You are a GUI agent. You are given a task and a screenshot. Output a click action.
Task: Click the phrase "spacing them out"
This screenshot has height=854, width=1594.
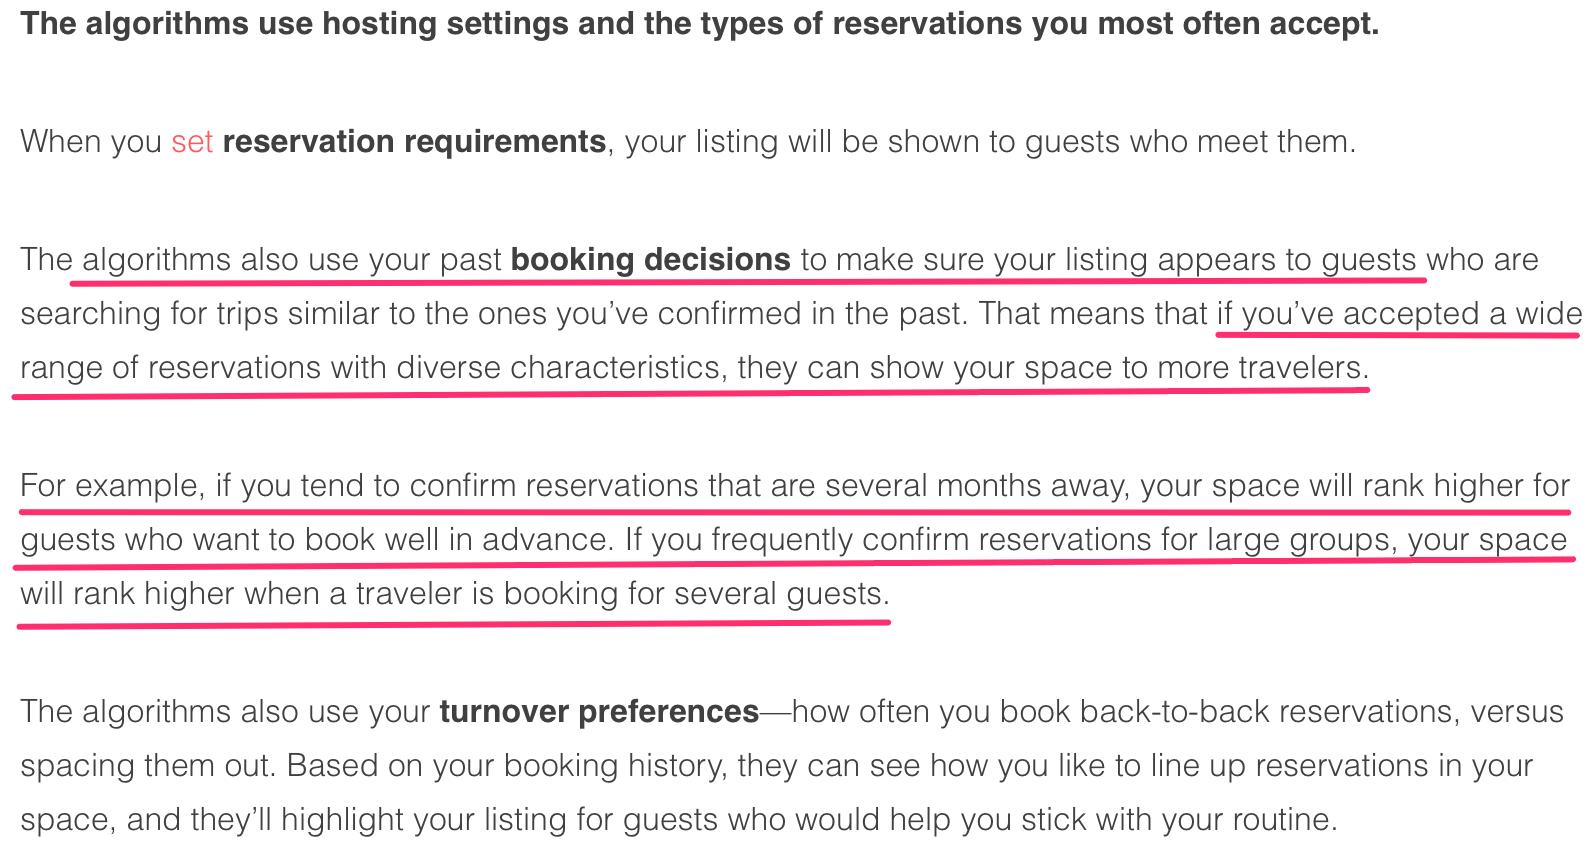tap(146, 766)
